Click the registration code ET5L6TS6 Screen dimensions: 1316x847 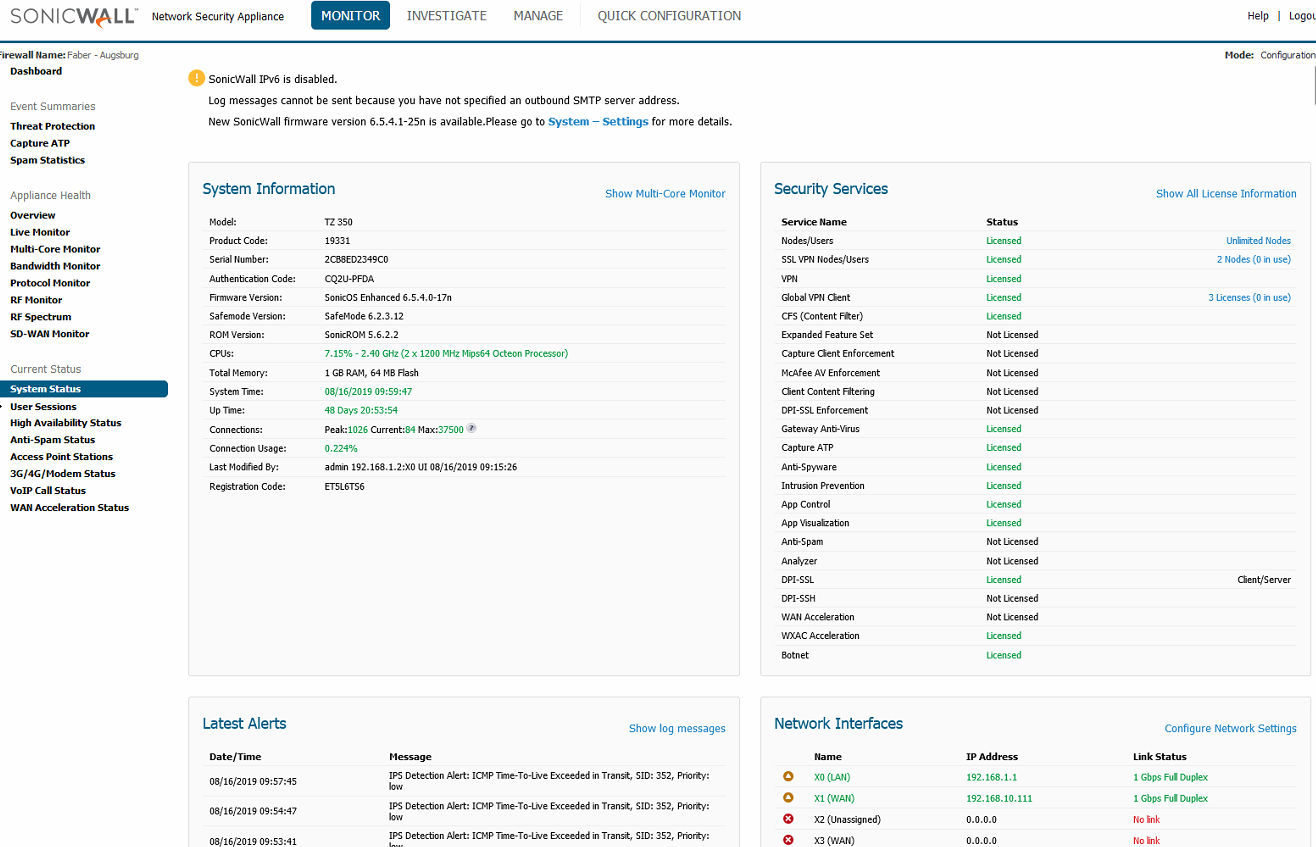point(345,487)
